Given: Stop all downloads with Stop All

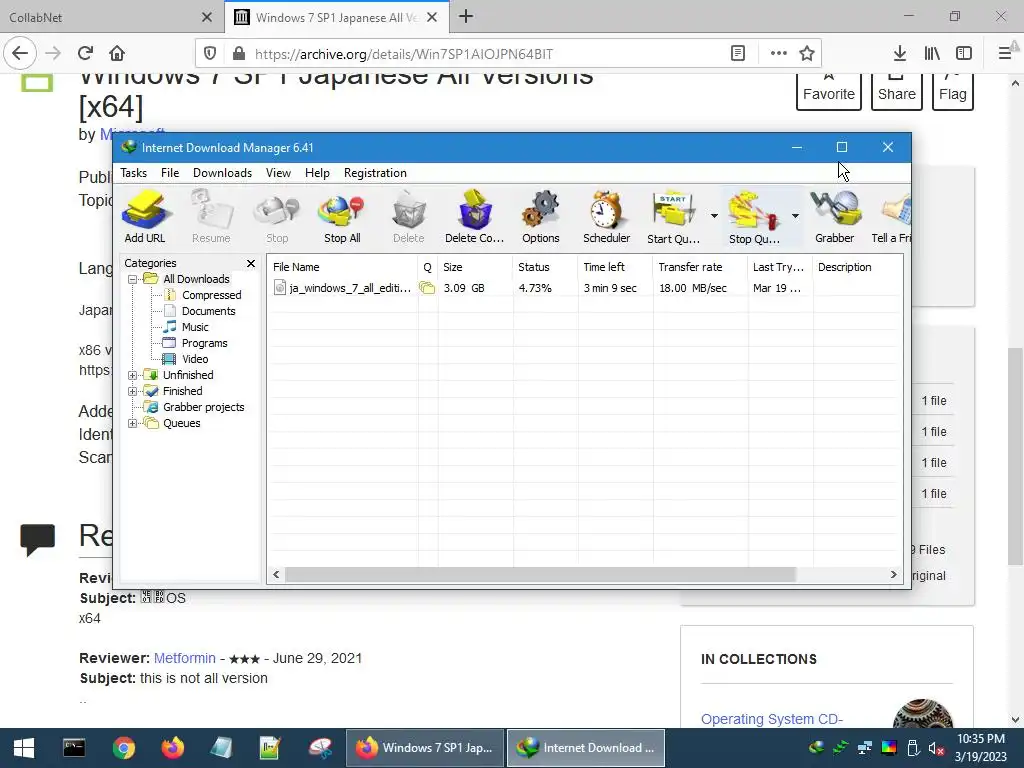Looking at the screenshot, I should [x=342, y=217].
